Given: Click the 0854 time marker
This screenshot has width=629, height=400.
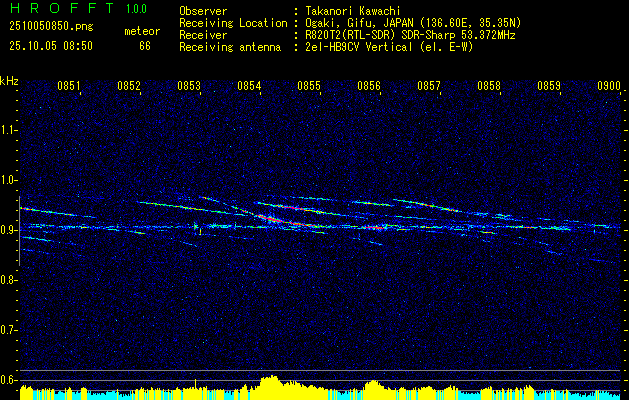Looking at the screenshot, I should pos(249,86).
